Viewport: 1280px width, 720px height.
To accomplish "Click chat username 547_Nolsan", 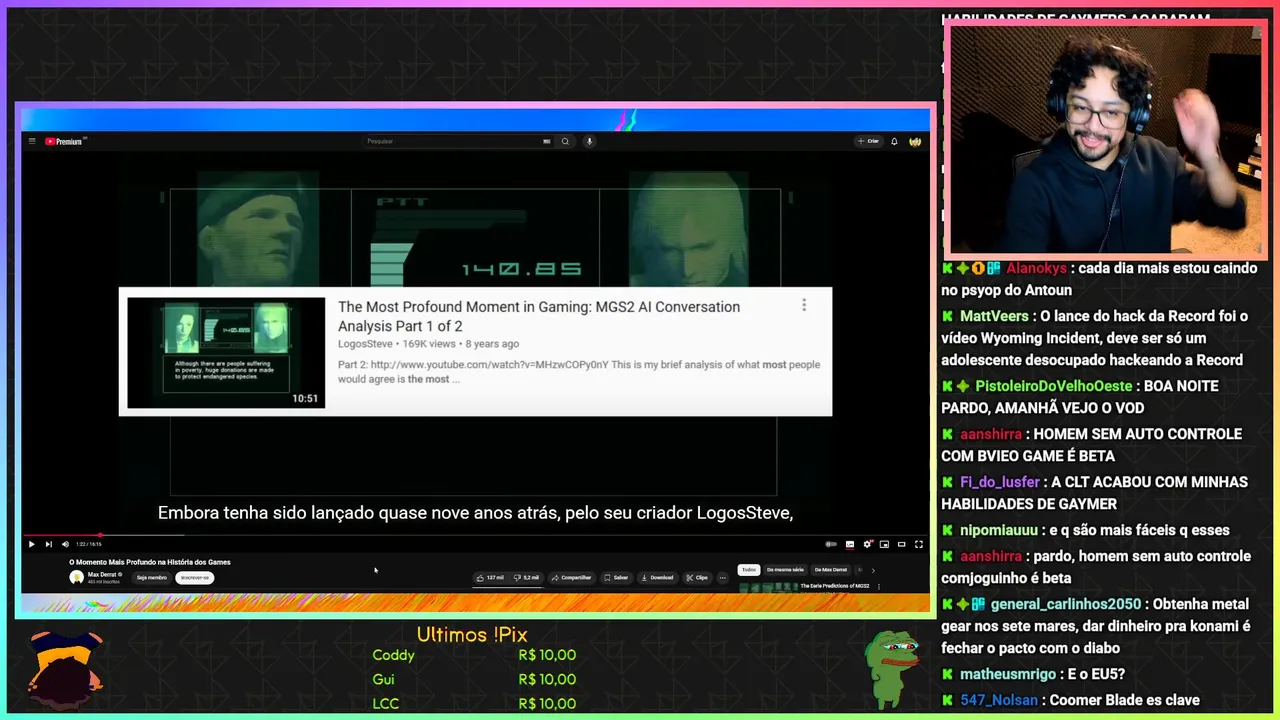I will click(999, 700).
